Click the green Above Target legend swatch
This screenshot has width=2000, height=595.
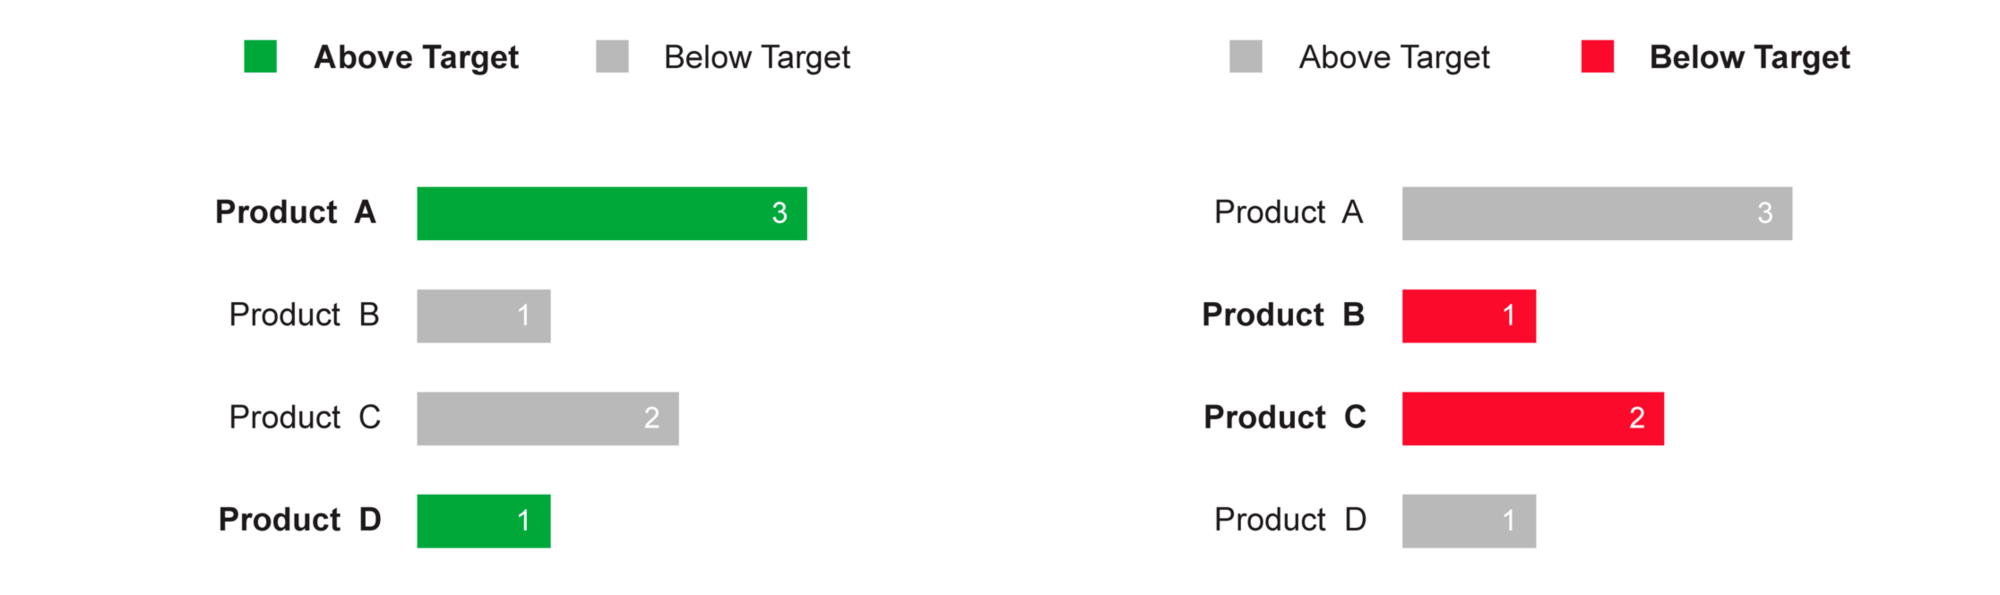[x=260, y=57]
